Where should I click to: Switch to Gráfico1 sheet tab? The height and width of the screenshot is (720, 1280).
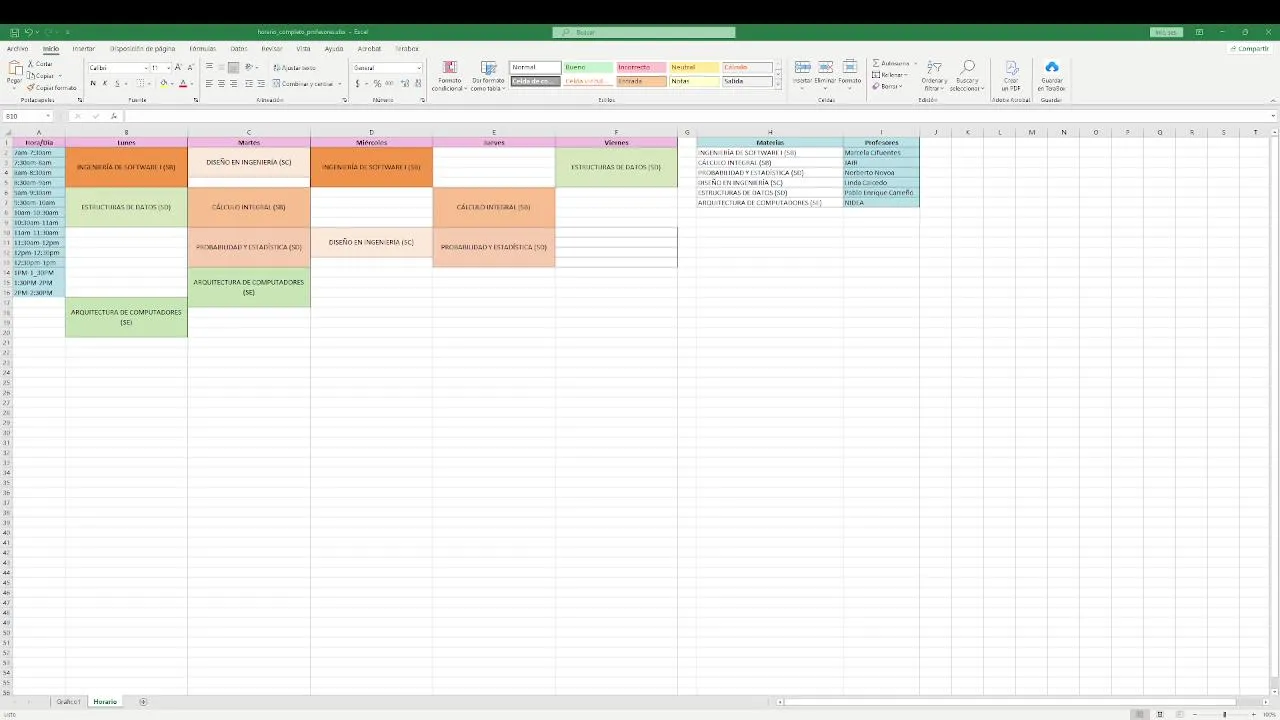[x=68, y=702]
